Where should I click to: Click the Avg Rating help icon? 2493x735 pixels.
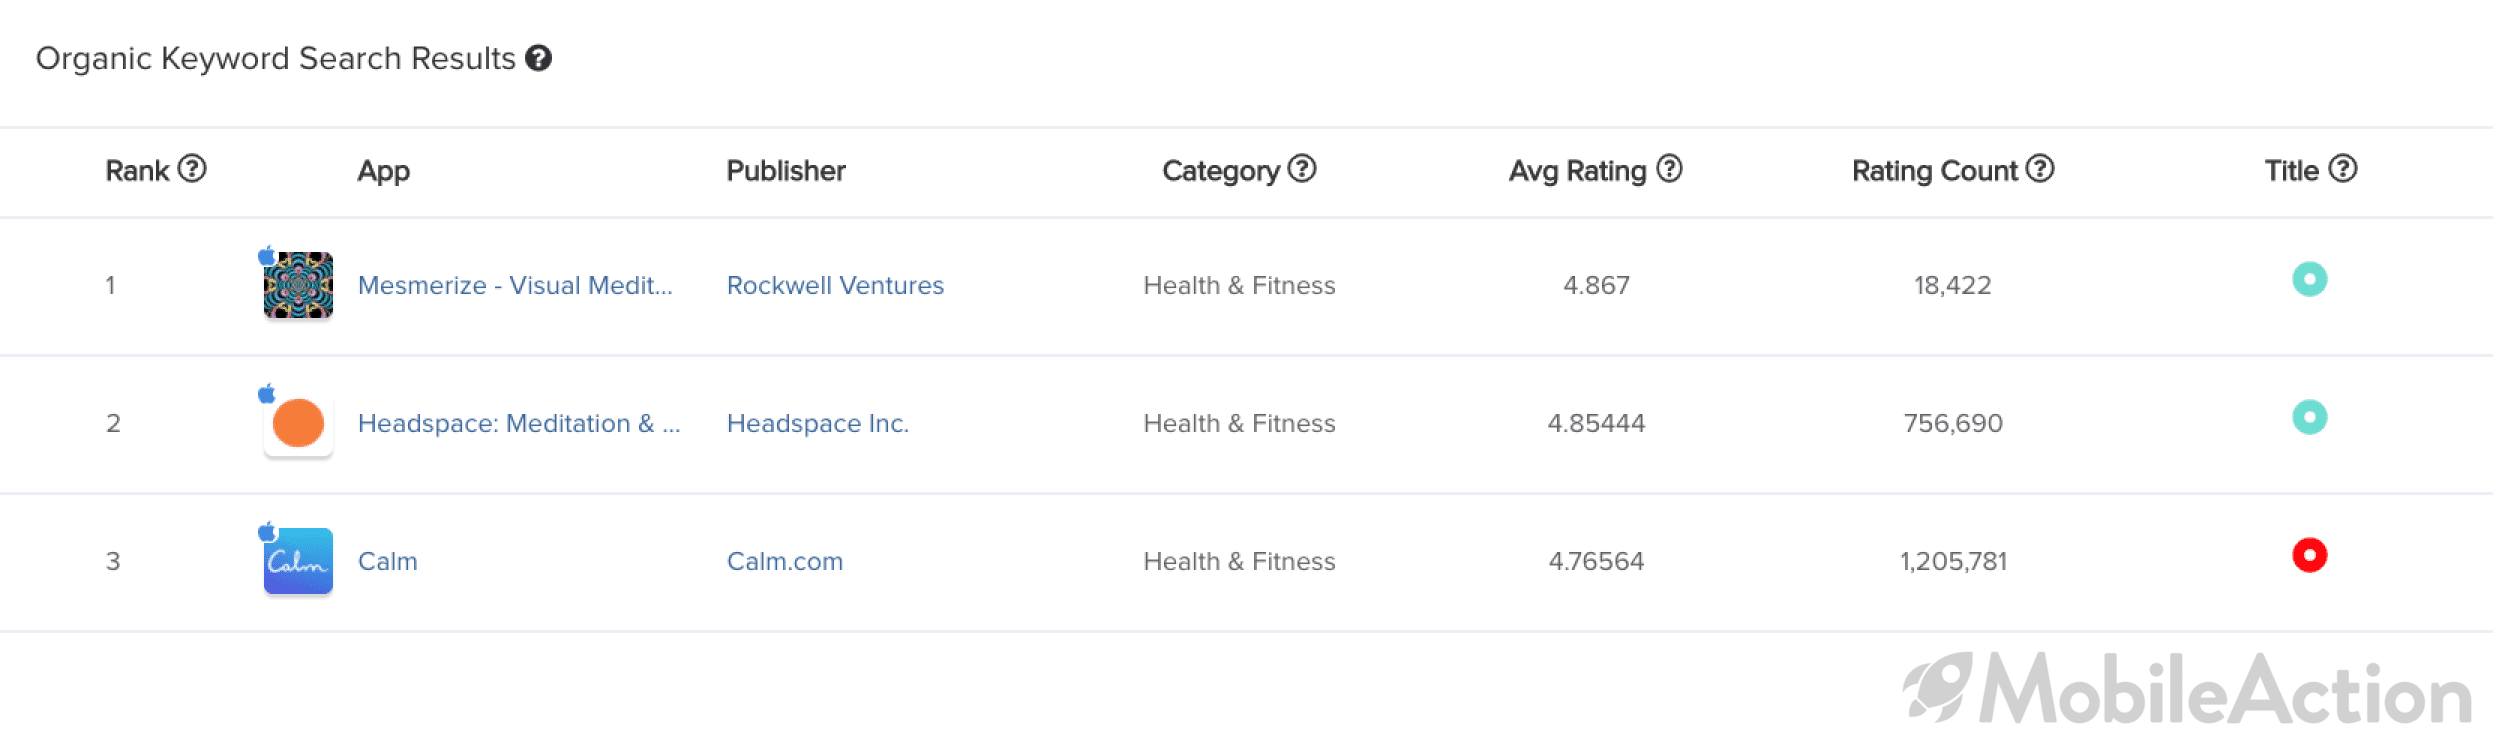(x=1669, y=168)
